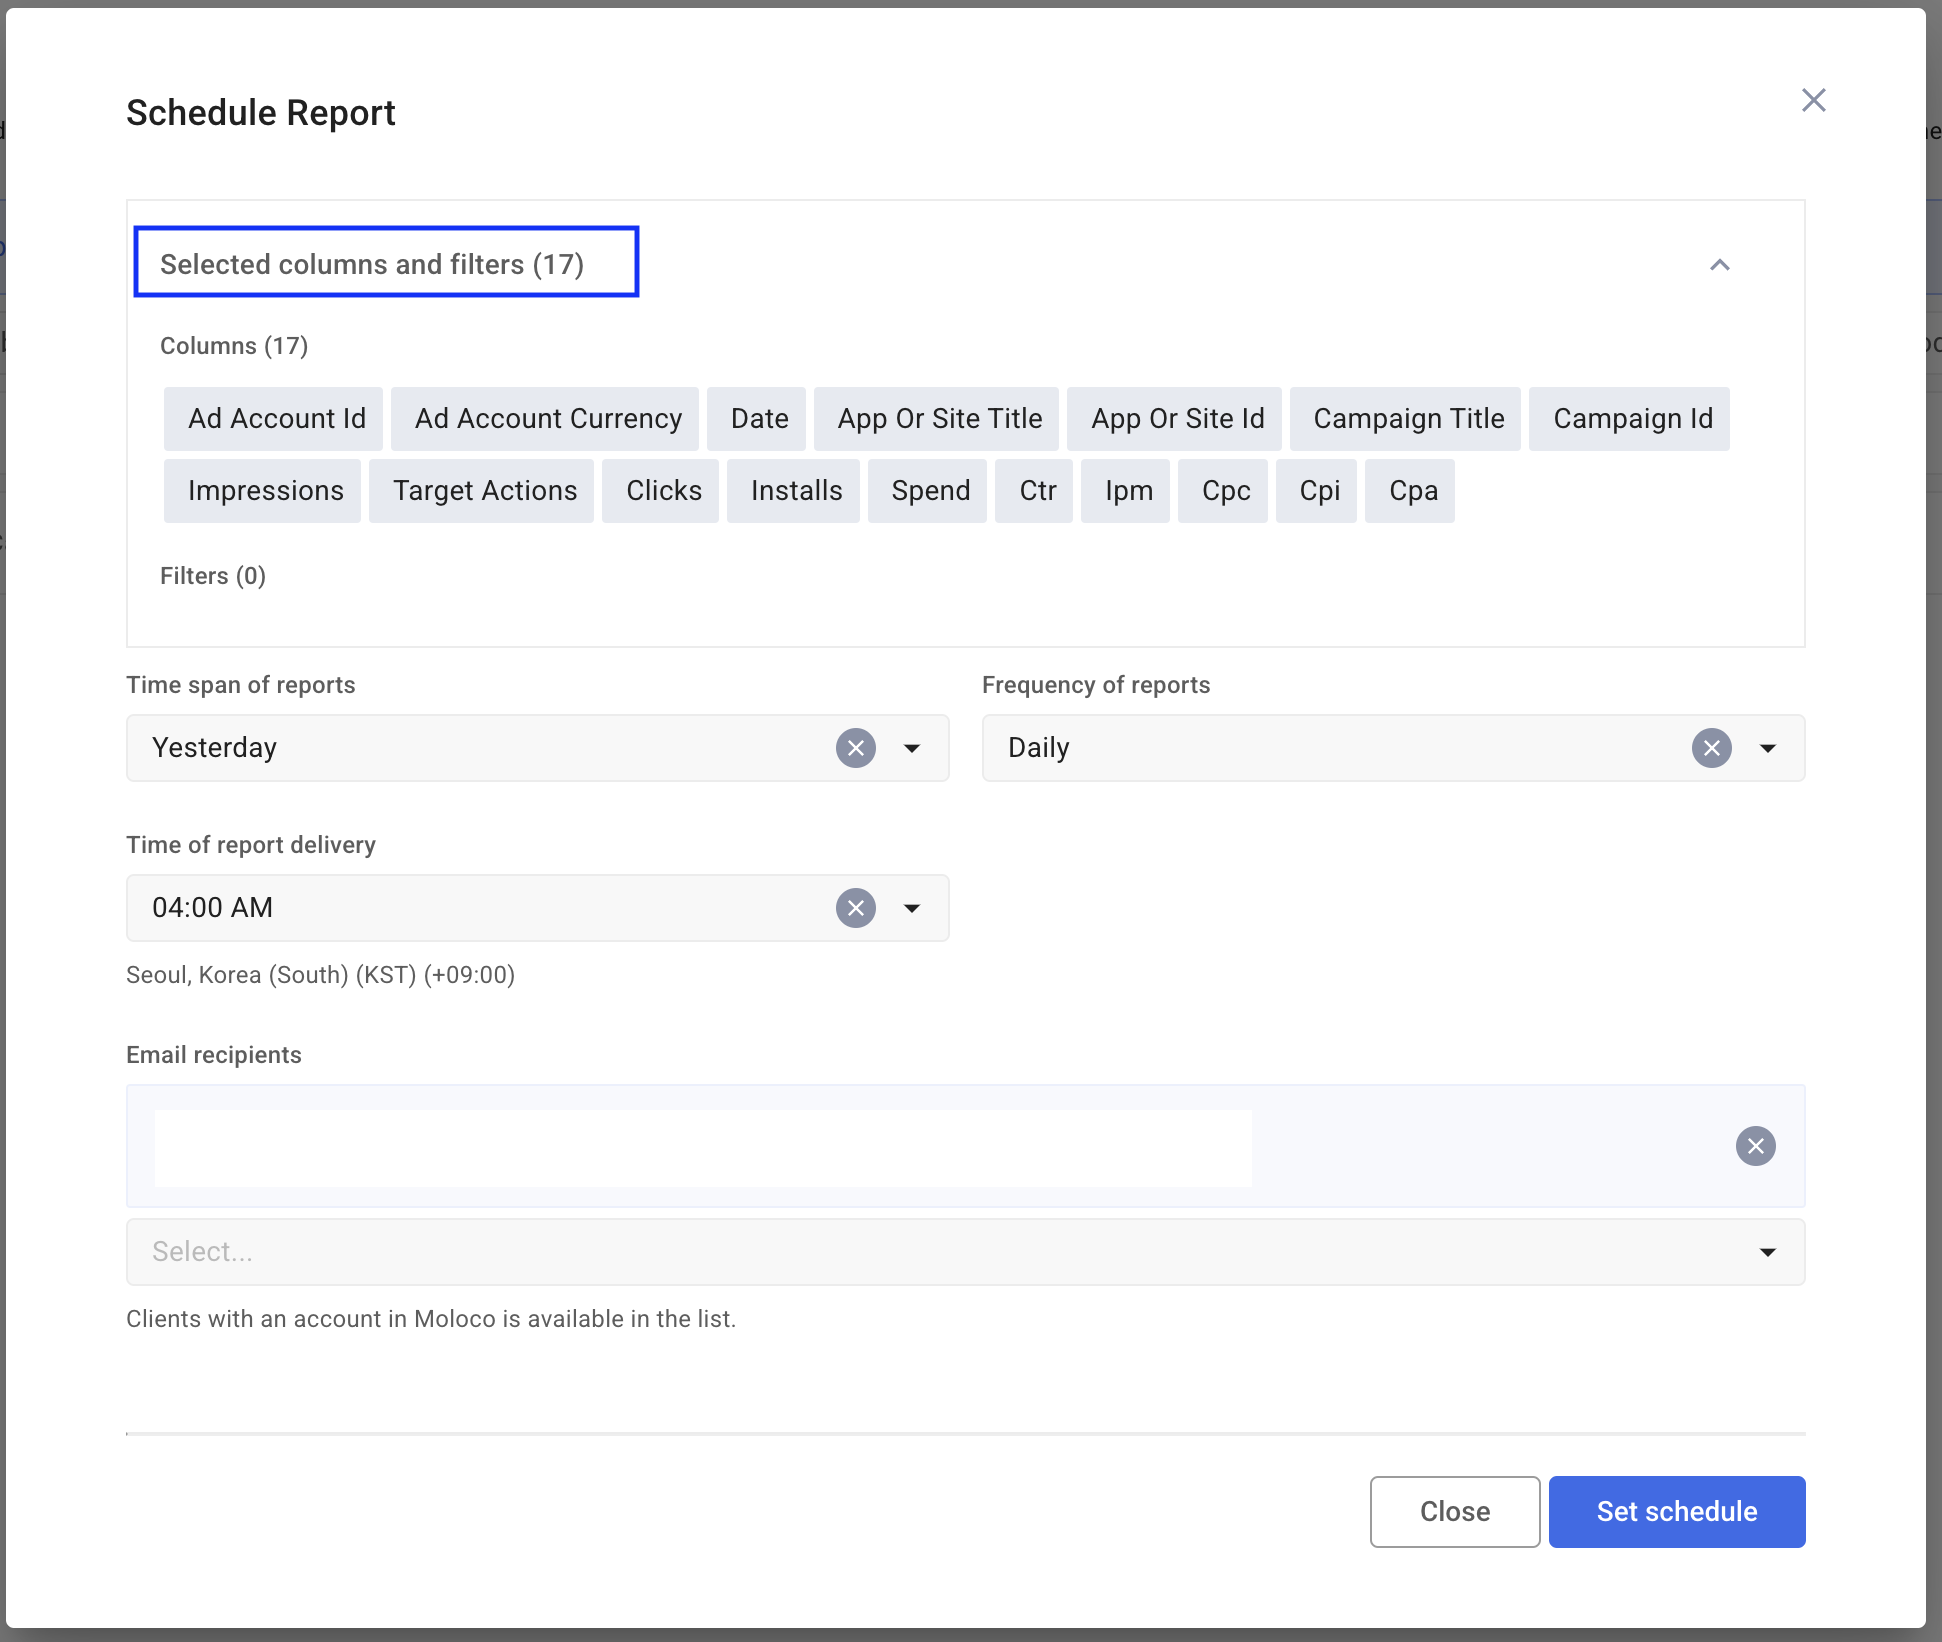Click the App Or Site Title chip
Image resolution: width=1942 pixels, height=1642 pixels.
click(x=939, y=418)
